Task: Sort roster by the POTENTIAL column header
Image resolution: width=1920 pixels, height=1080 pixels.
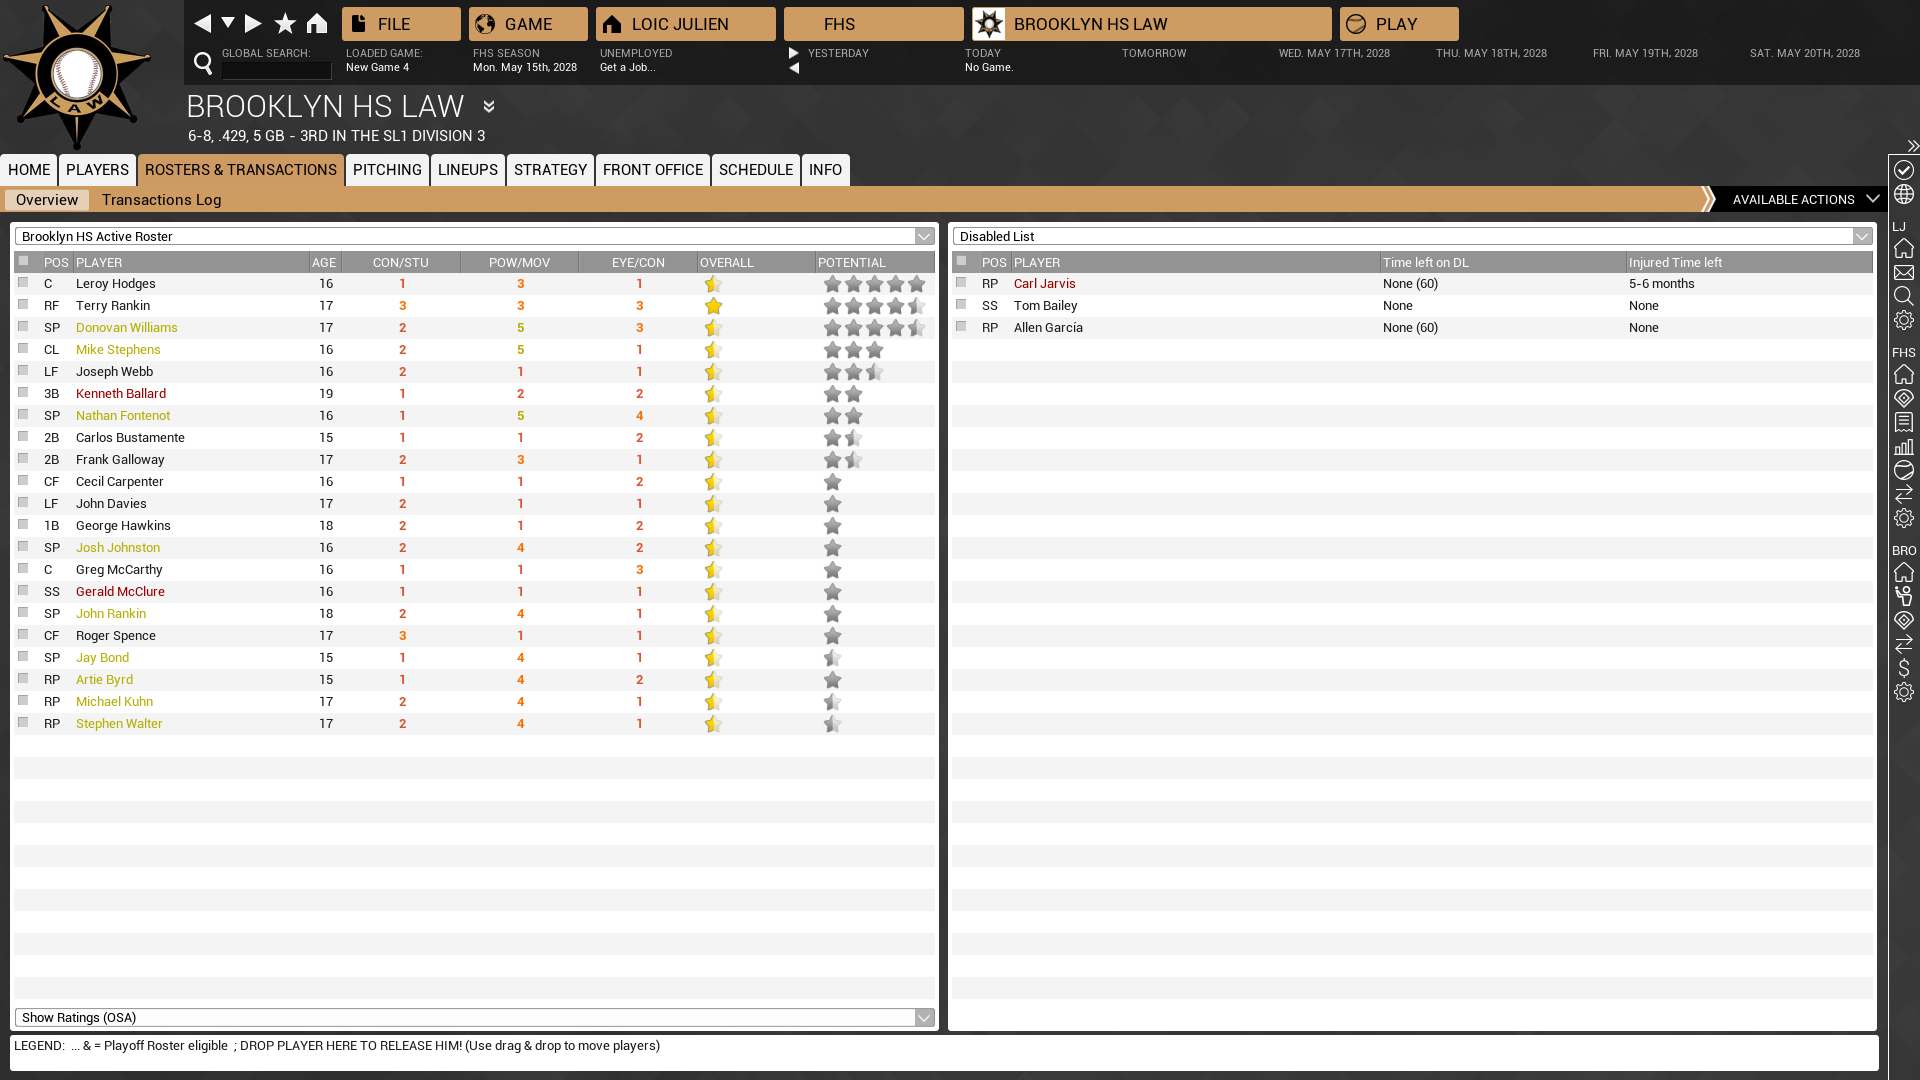Action: click(852, 262)
